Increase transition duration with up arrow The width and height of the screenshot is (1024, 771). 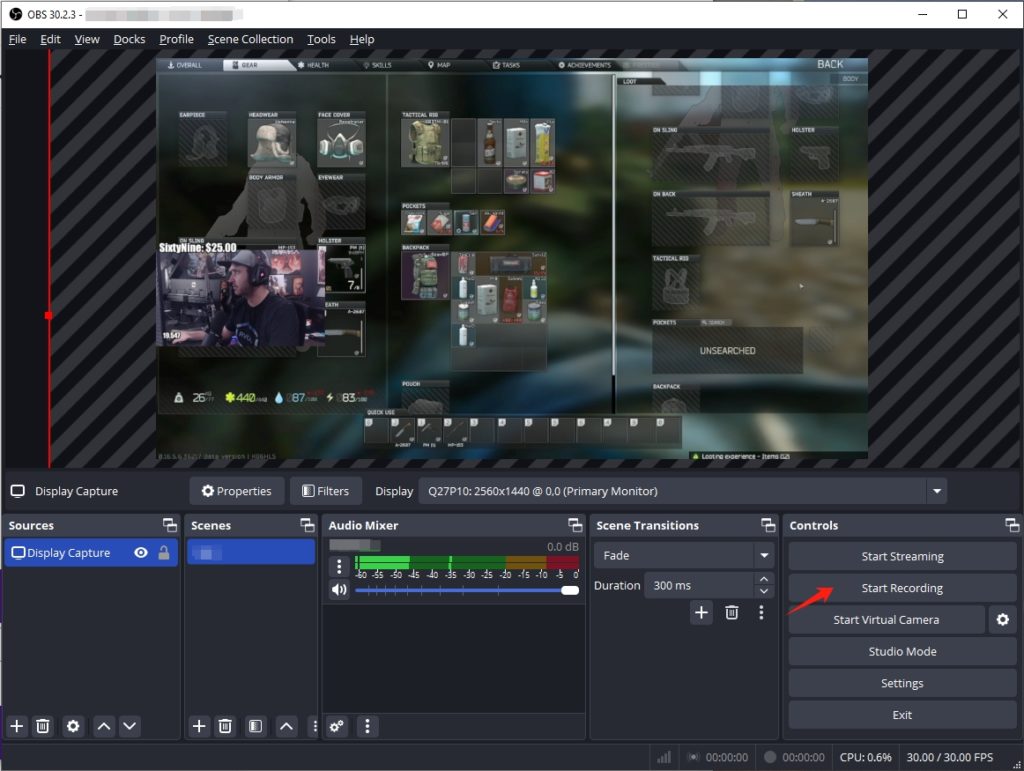point(763,579)
